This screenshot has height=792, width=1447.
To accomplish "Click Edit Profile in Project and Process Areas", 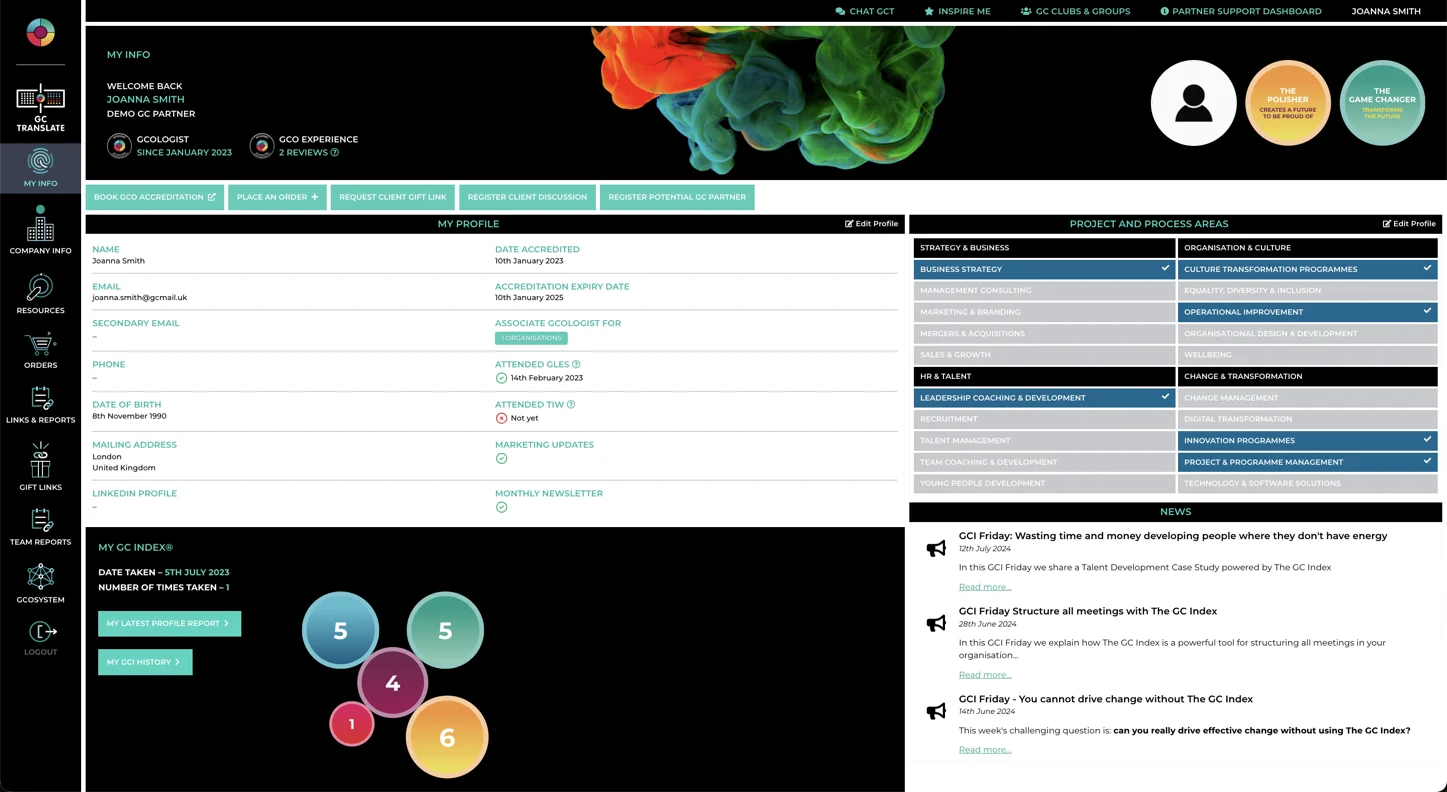I will click(1409, 224).
